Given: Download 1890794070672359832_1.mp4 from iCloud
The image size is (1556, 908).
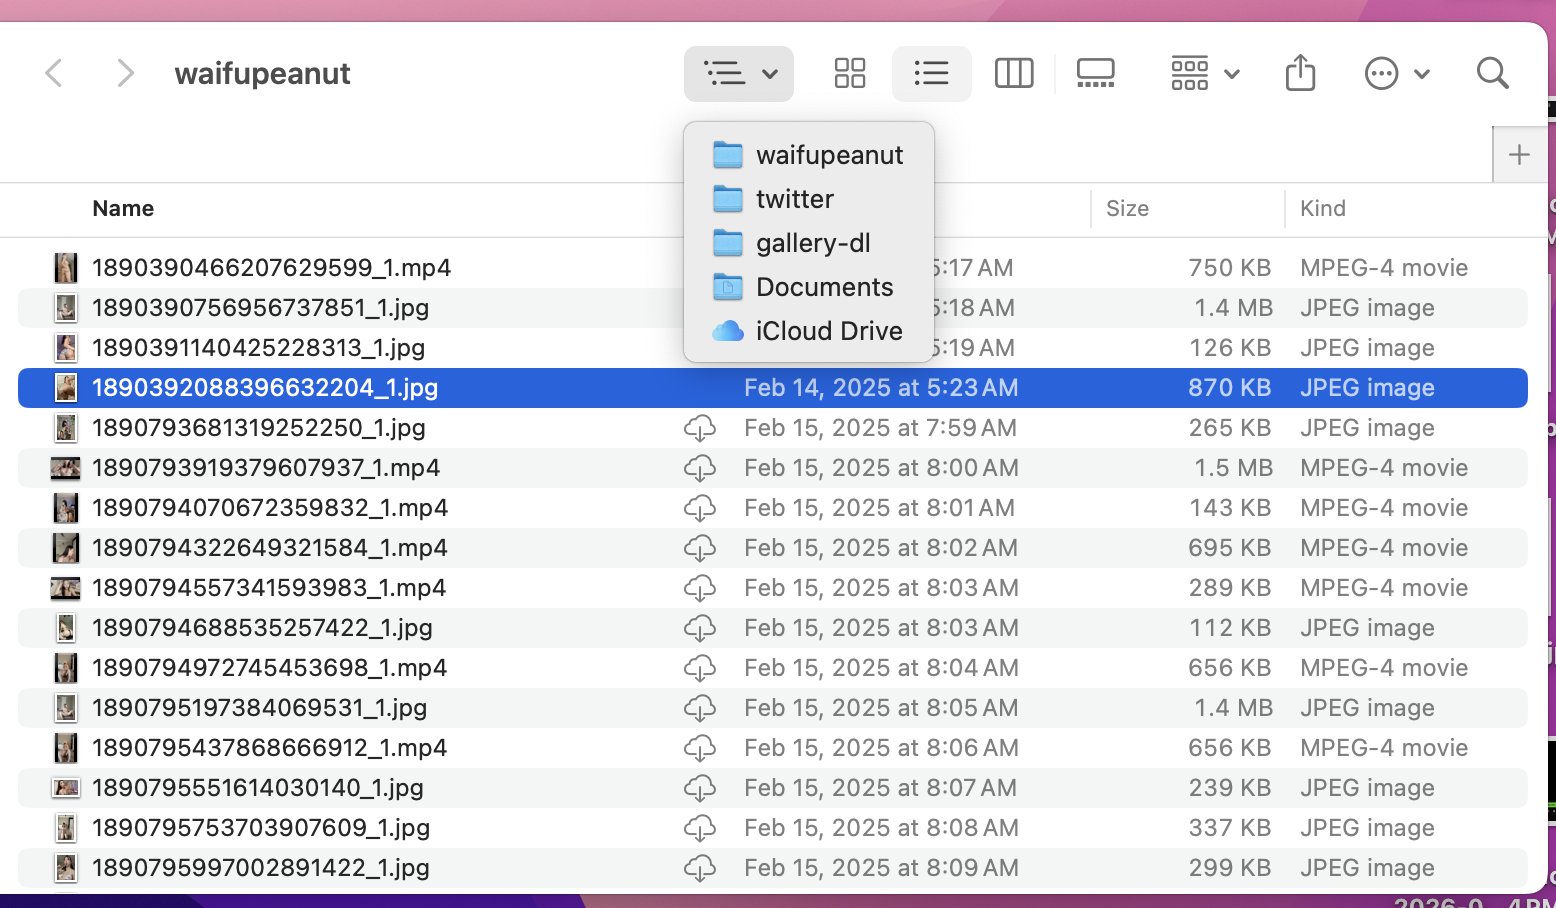Looking at the screenshot, I should [x=700, y=508].
